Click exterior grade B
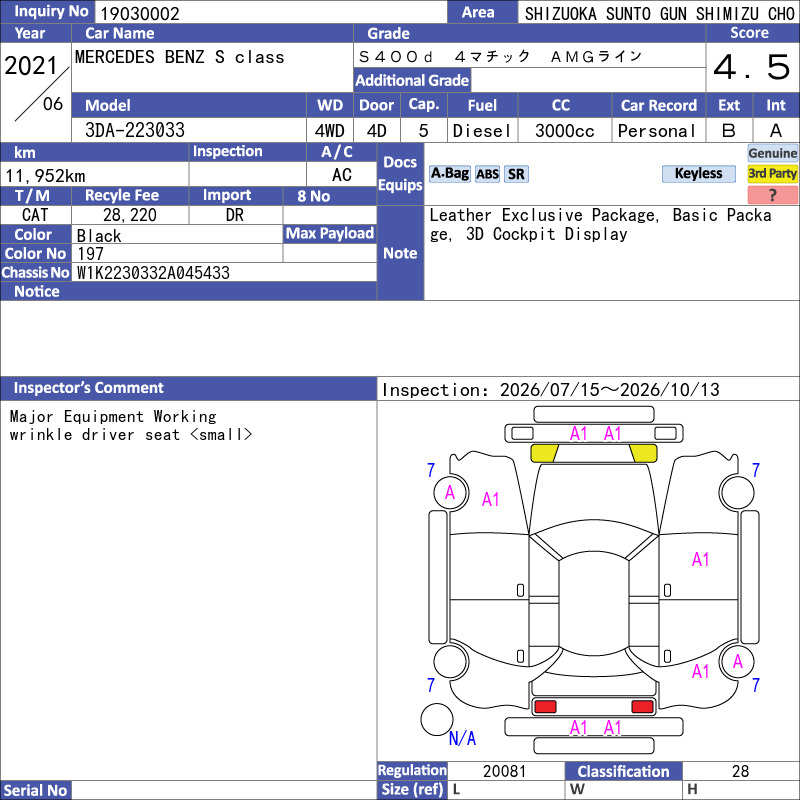This screenshot has width=800, height=800. click(x=729, y=131)
